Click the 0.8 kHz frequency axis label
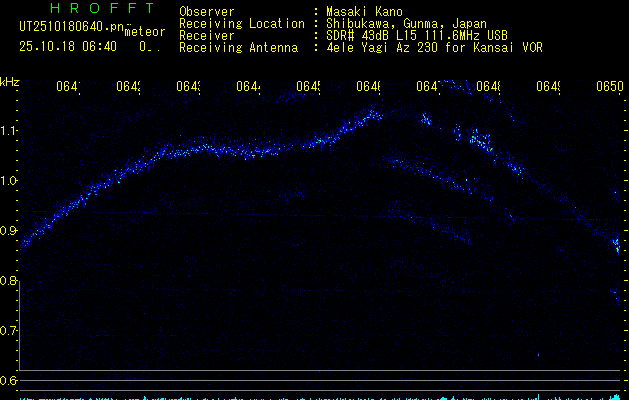Image resolution: width=629 pixels, height=400 pixels. tap(7, 281)
